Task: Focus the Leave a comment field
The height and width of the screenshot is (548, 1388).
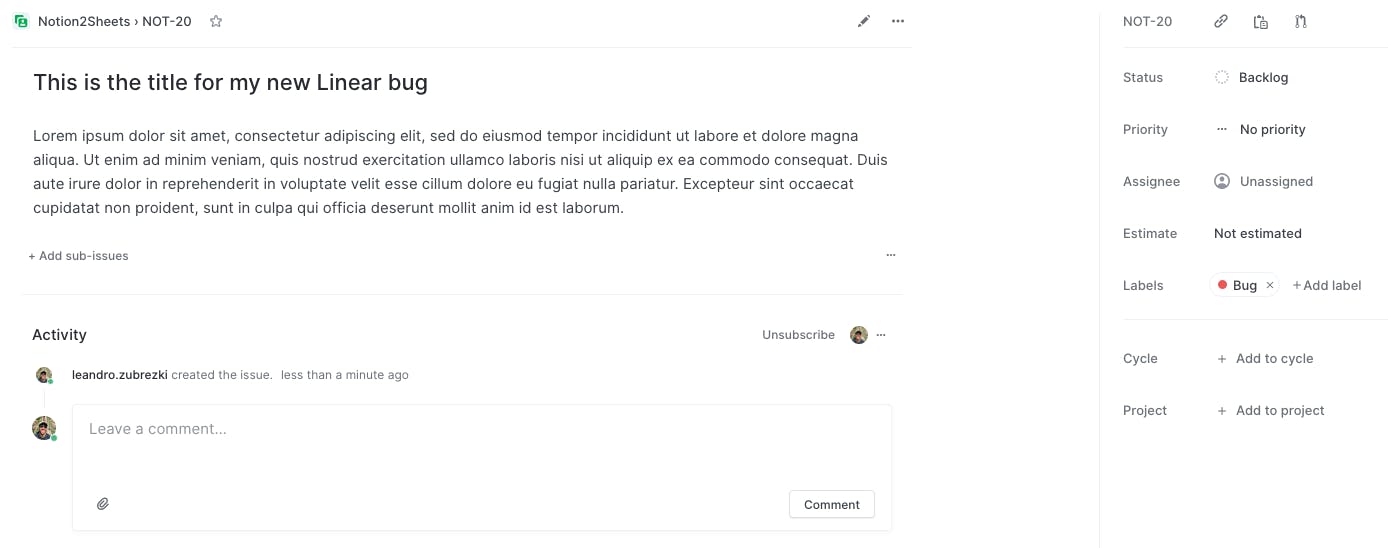Action: [480, 429]
